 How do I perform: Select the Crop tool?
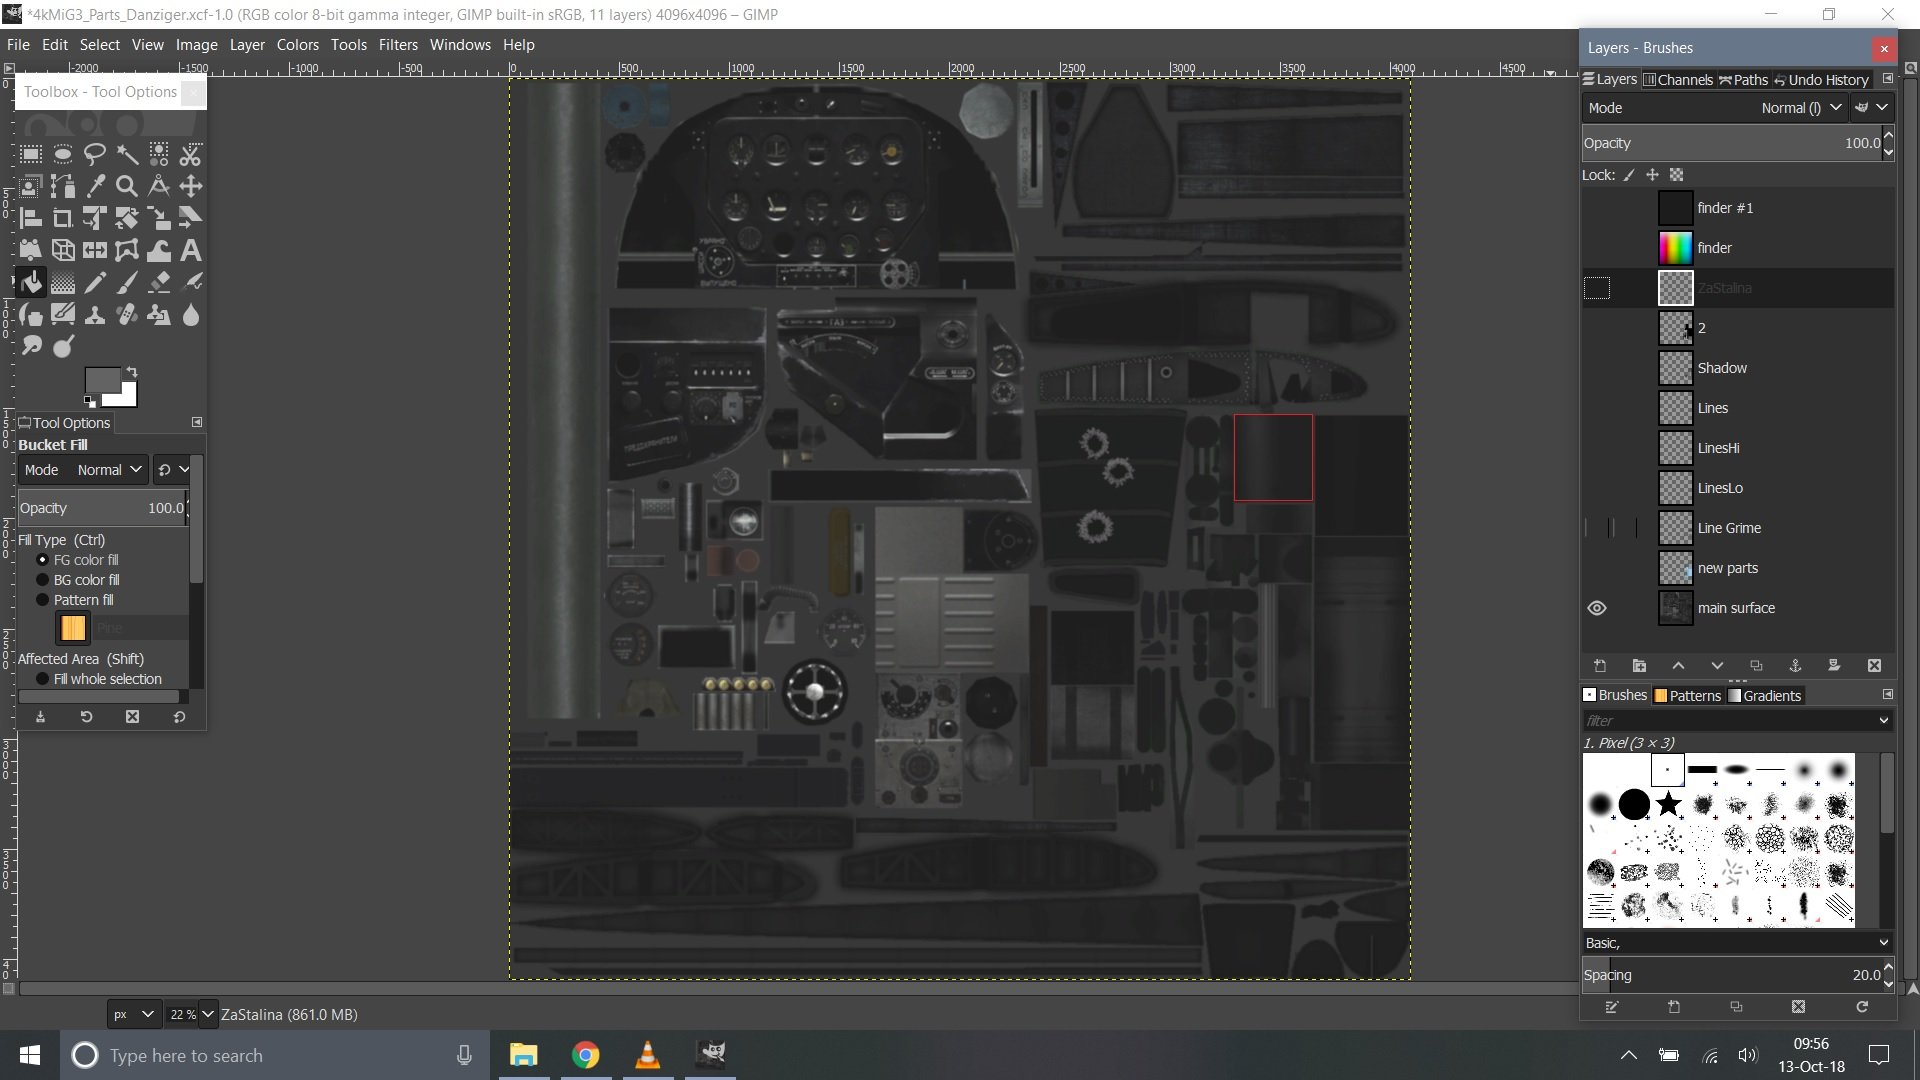click(63, 218)
